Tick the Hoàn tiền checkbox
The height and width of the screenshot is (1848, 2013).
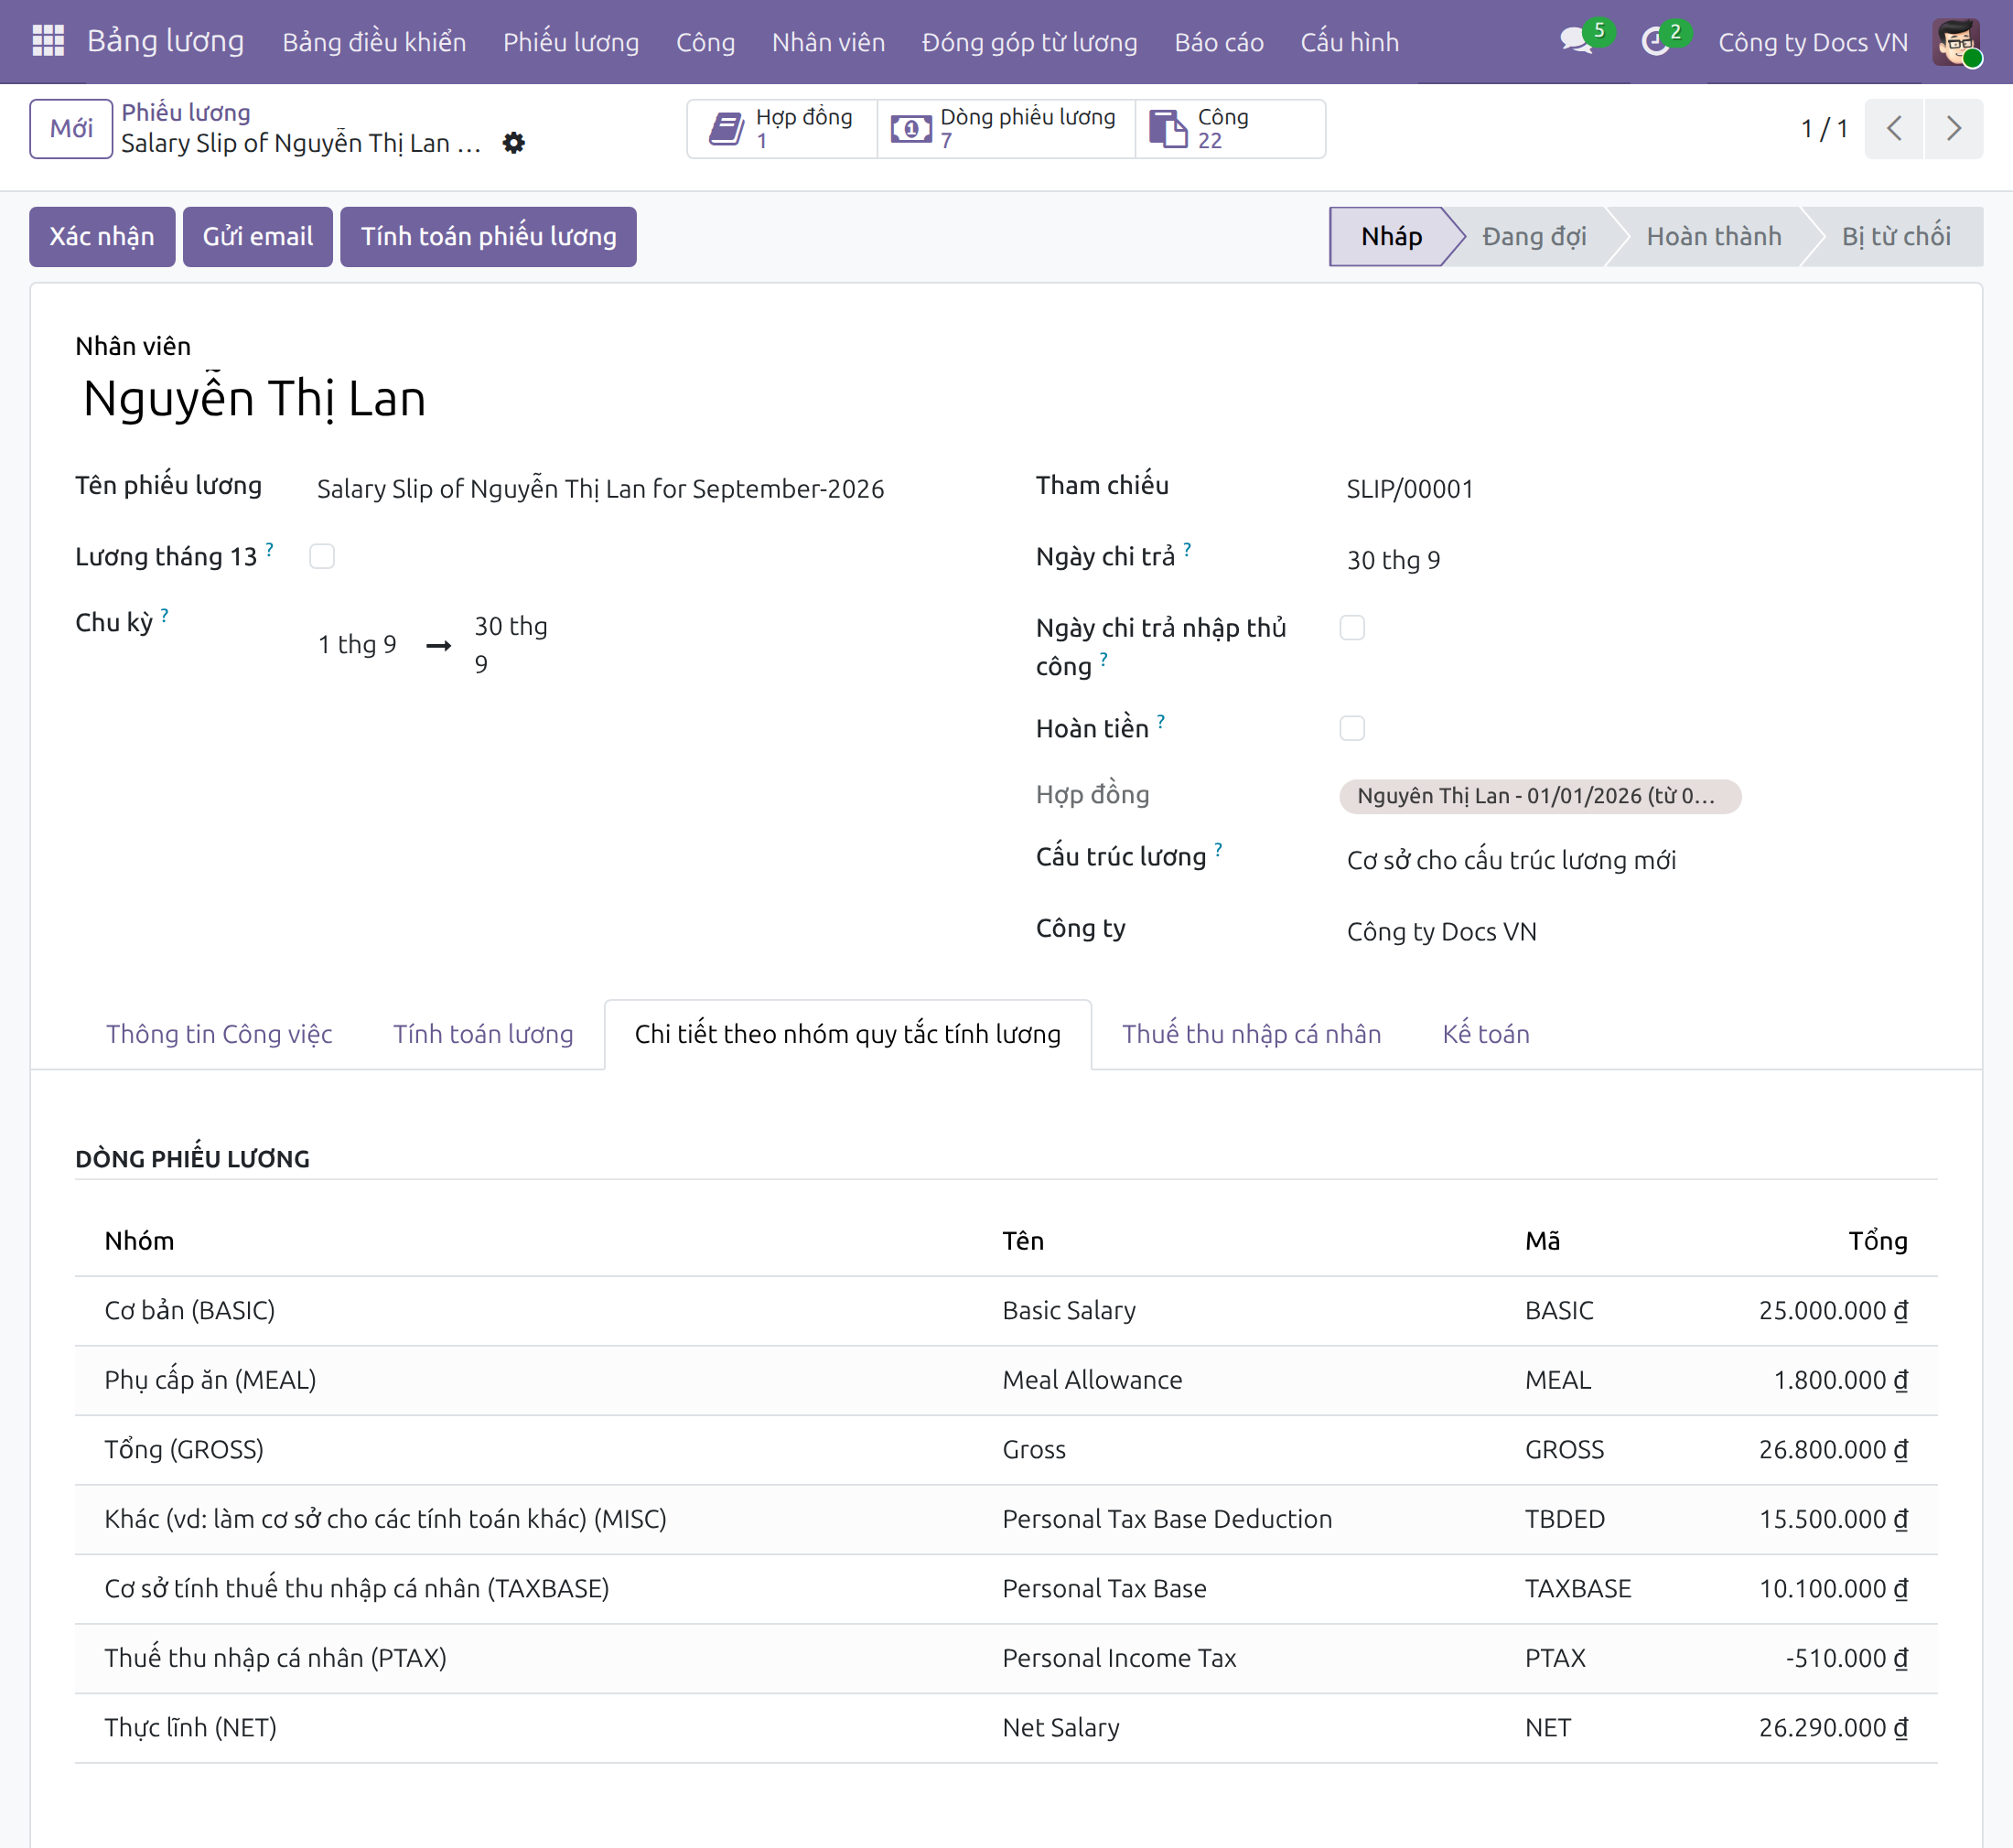point(1352,728)
